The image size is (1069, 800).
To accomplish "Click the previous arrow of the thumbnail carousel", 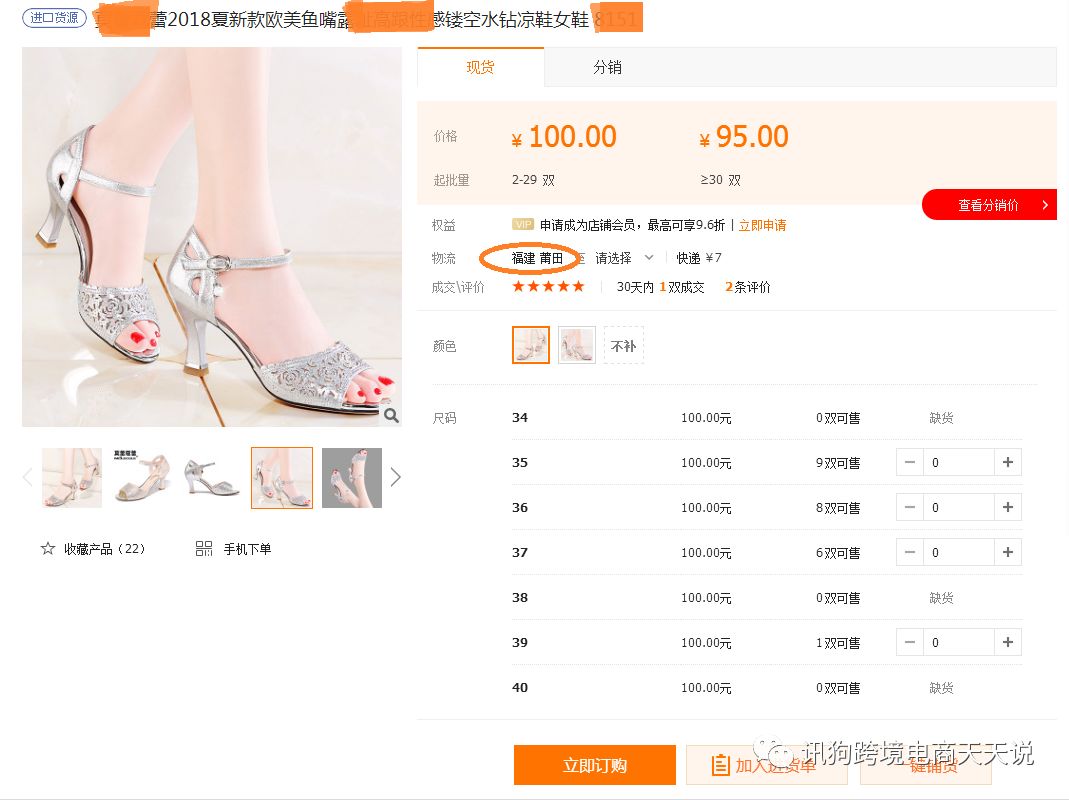I will click(x=27, y=477).
